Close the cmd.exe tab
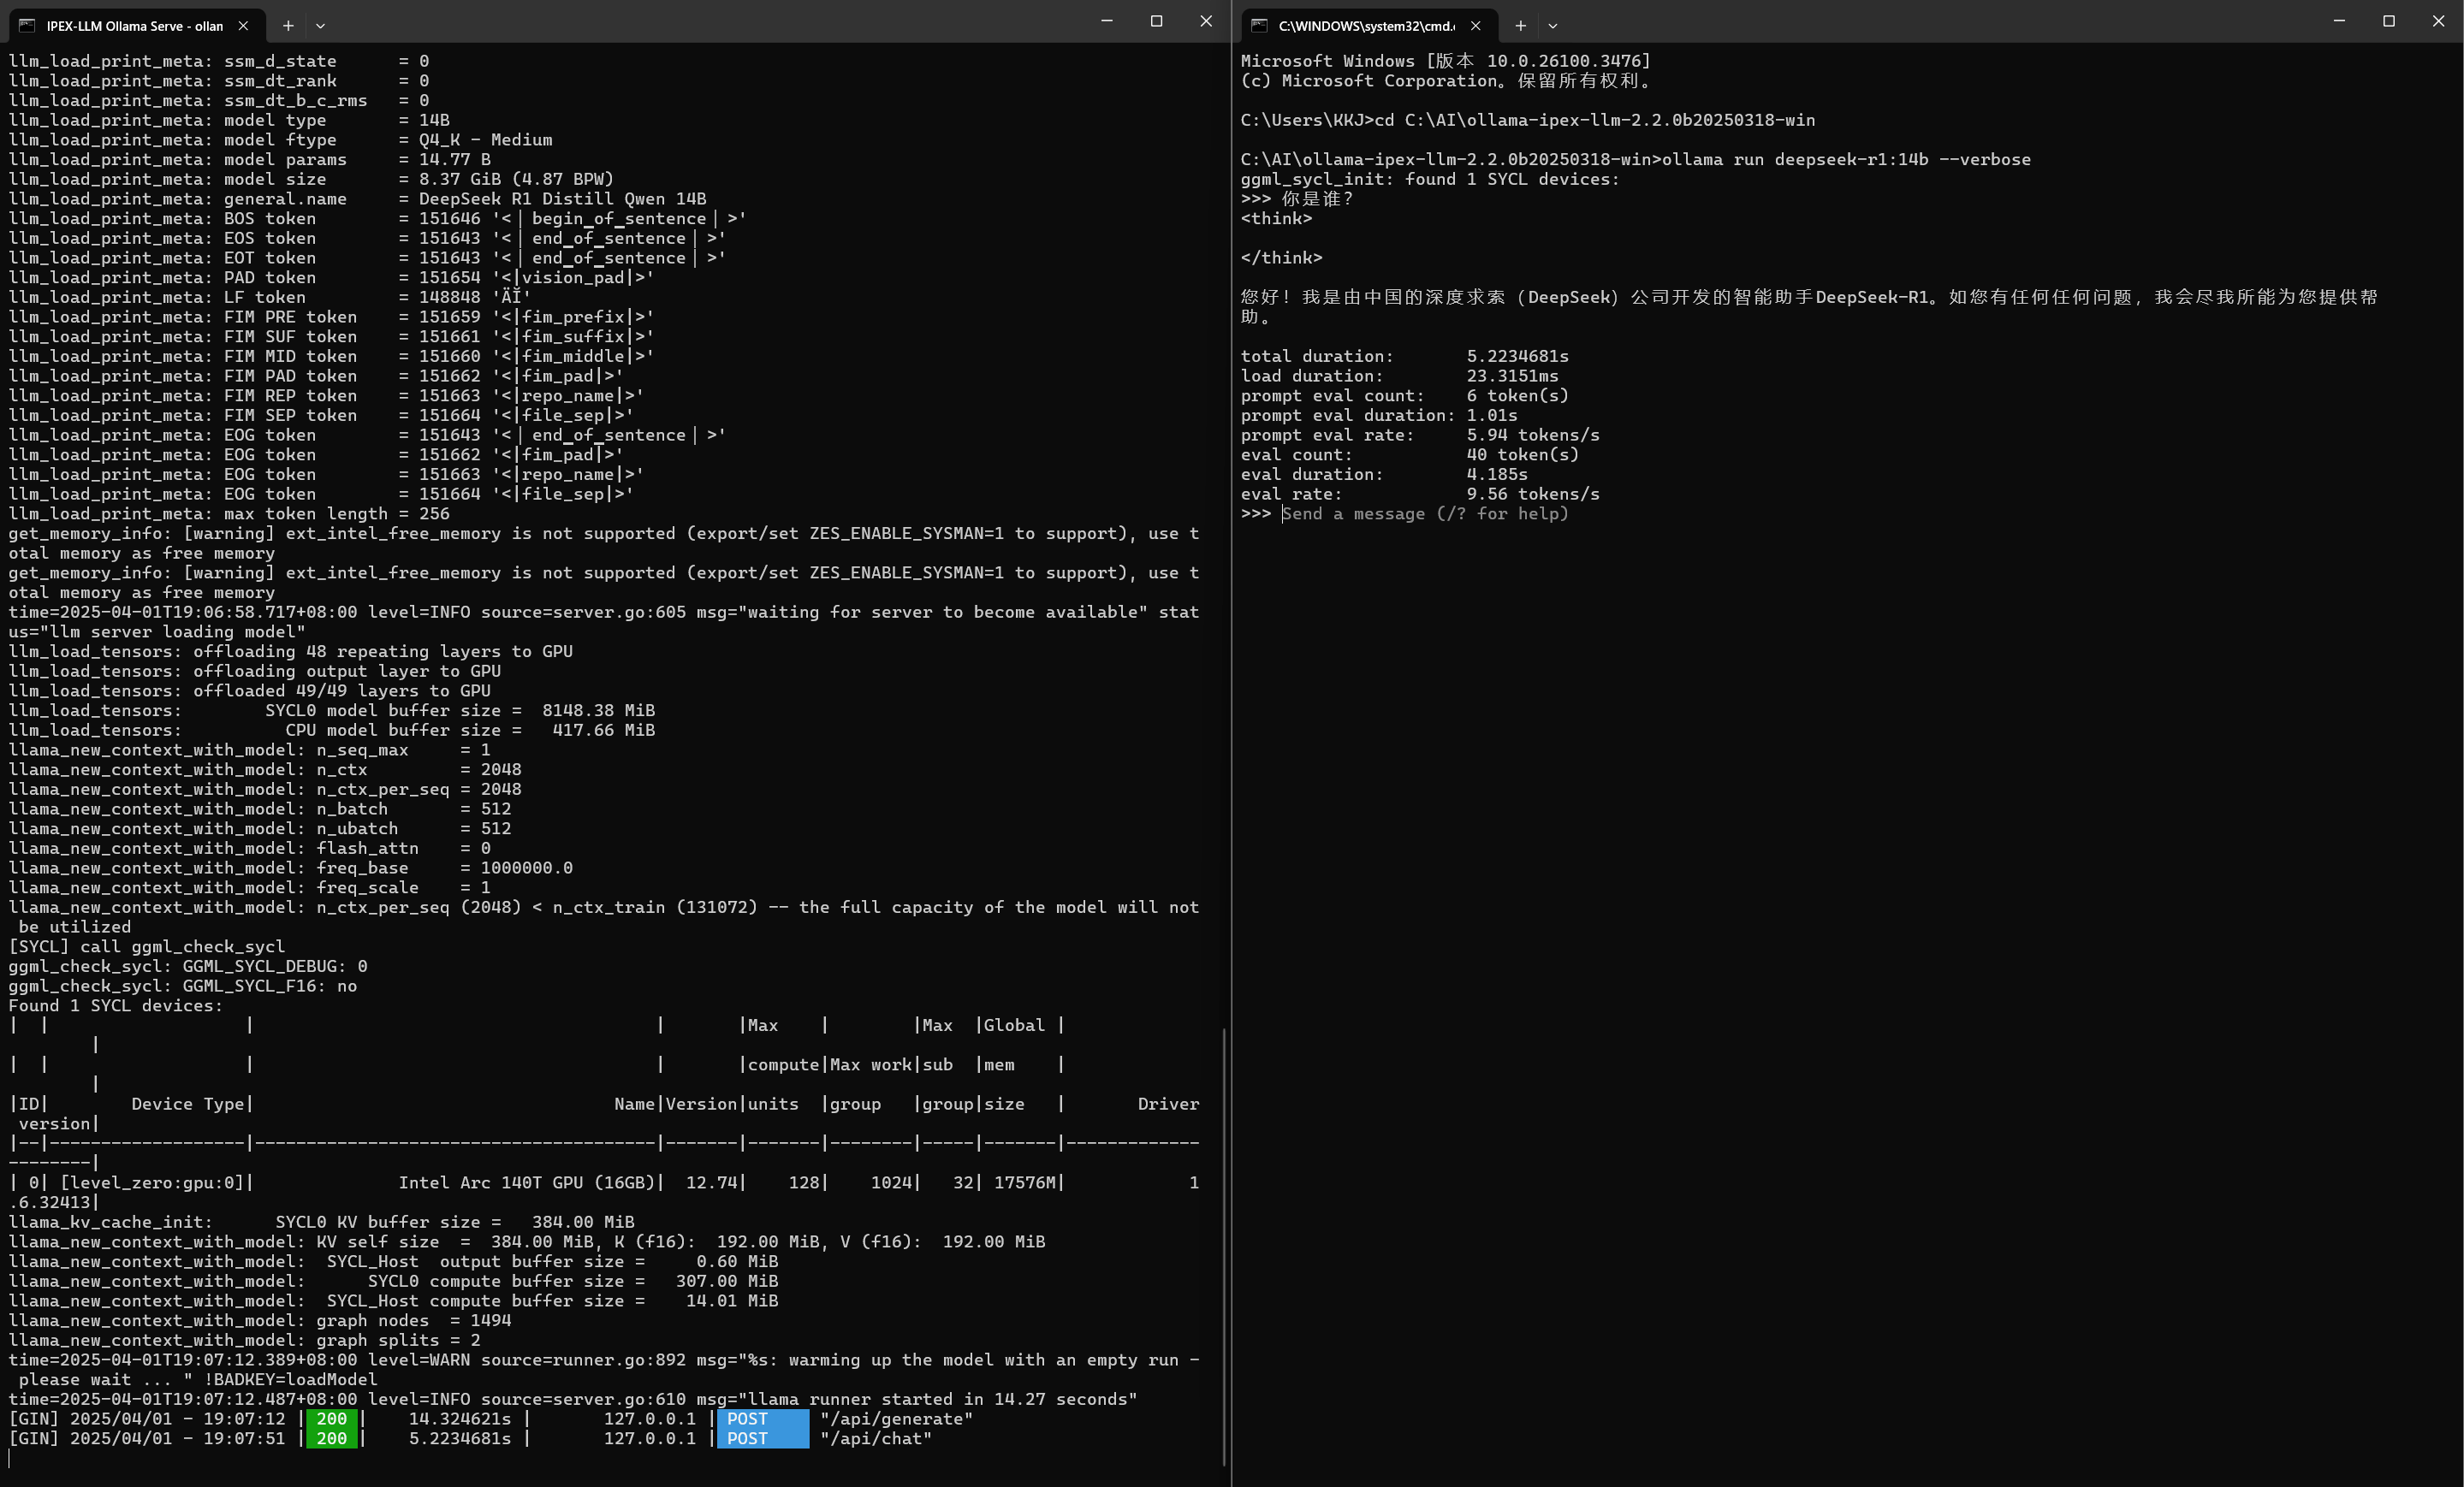The width and height of the screenshot is (2464, 1487). coord(1475,26)
